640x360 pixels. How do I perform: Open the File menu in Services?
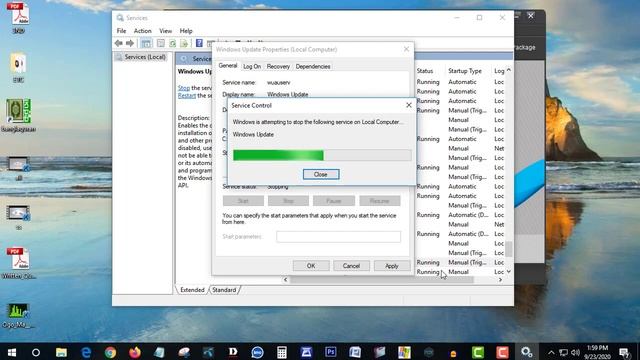pyautogui.click(x=121, y=31)
